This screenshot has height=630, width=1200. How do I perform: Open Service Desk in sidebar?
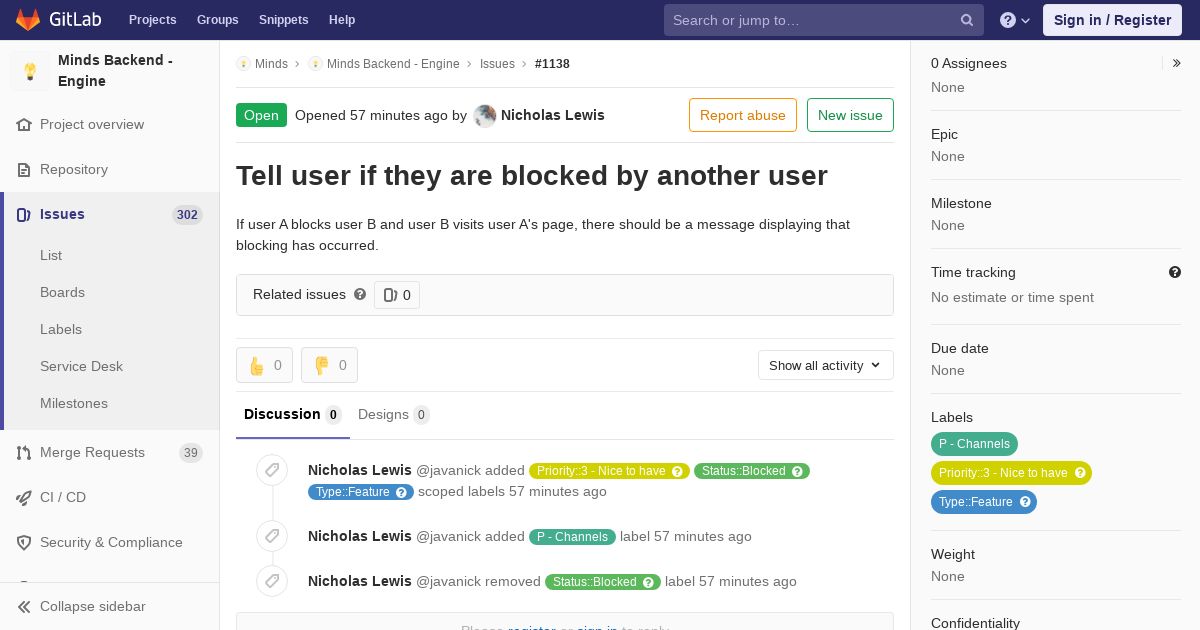tap(81, 366)
